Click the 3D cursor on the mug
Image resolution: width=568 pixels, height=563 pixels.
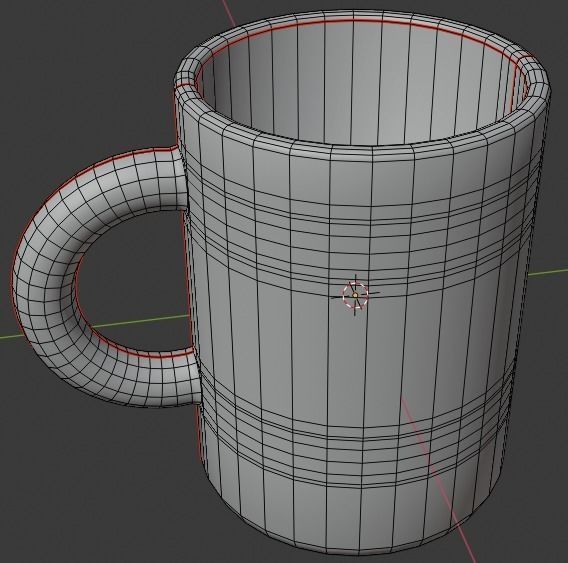[355, 295]
